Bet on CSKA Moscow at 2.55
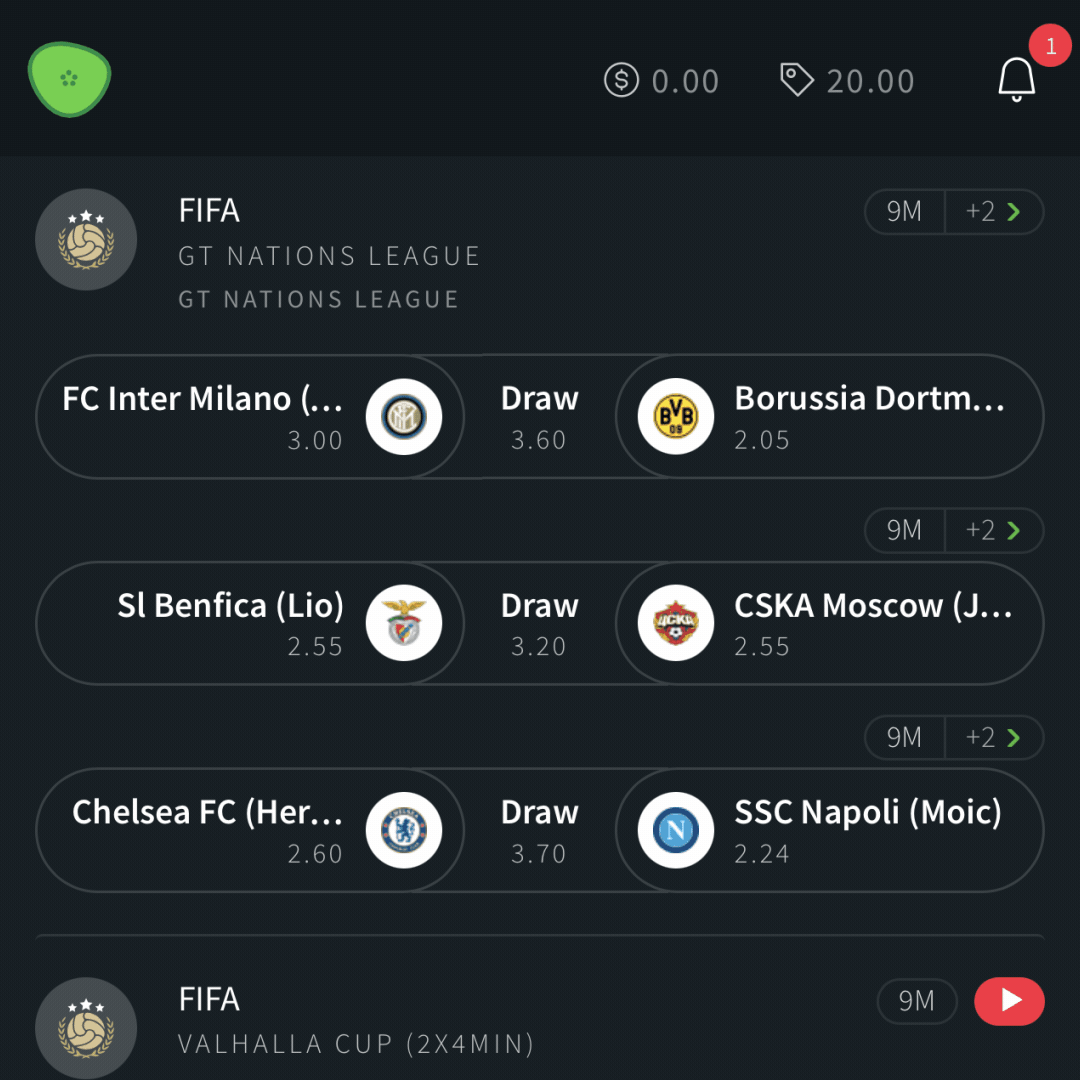Viewport: 1080px width, 1080px height. pyautogui.click(x=829, y=623)
